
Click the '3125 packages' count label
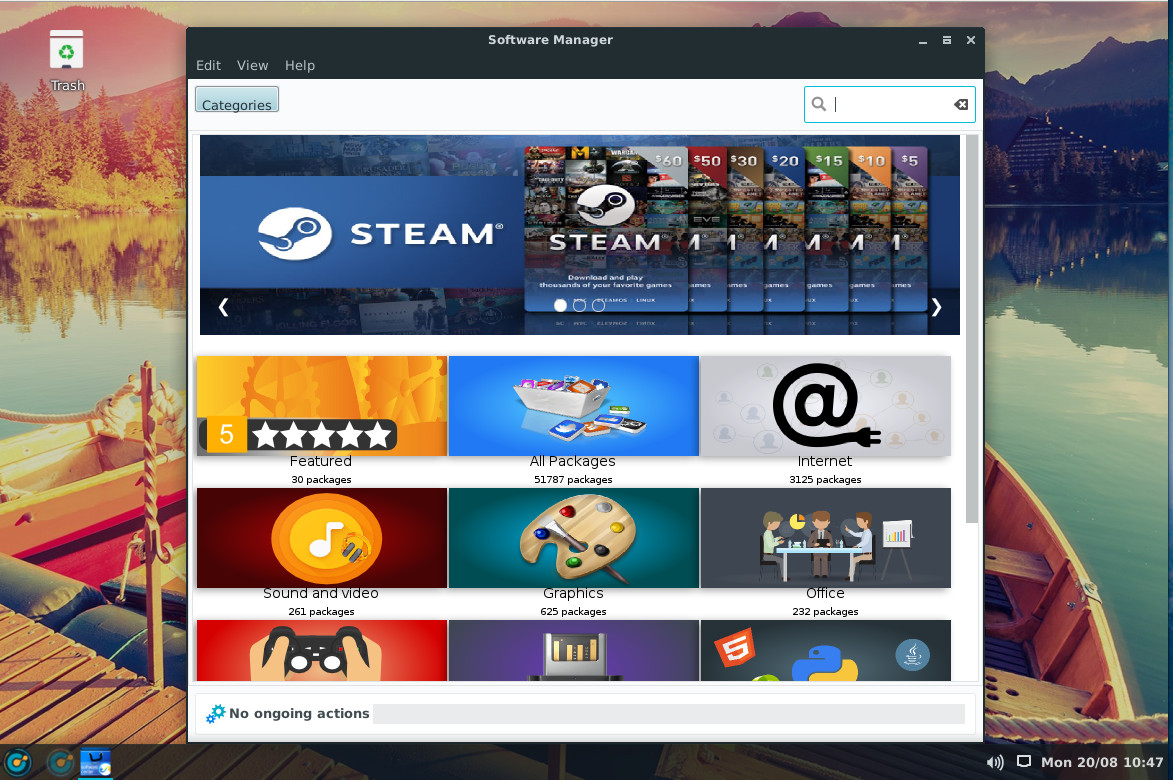[x=825, y=479]
